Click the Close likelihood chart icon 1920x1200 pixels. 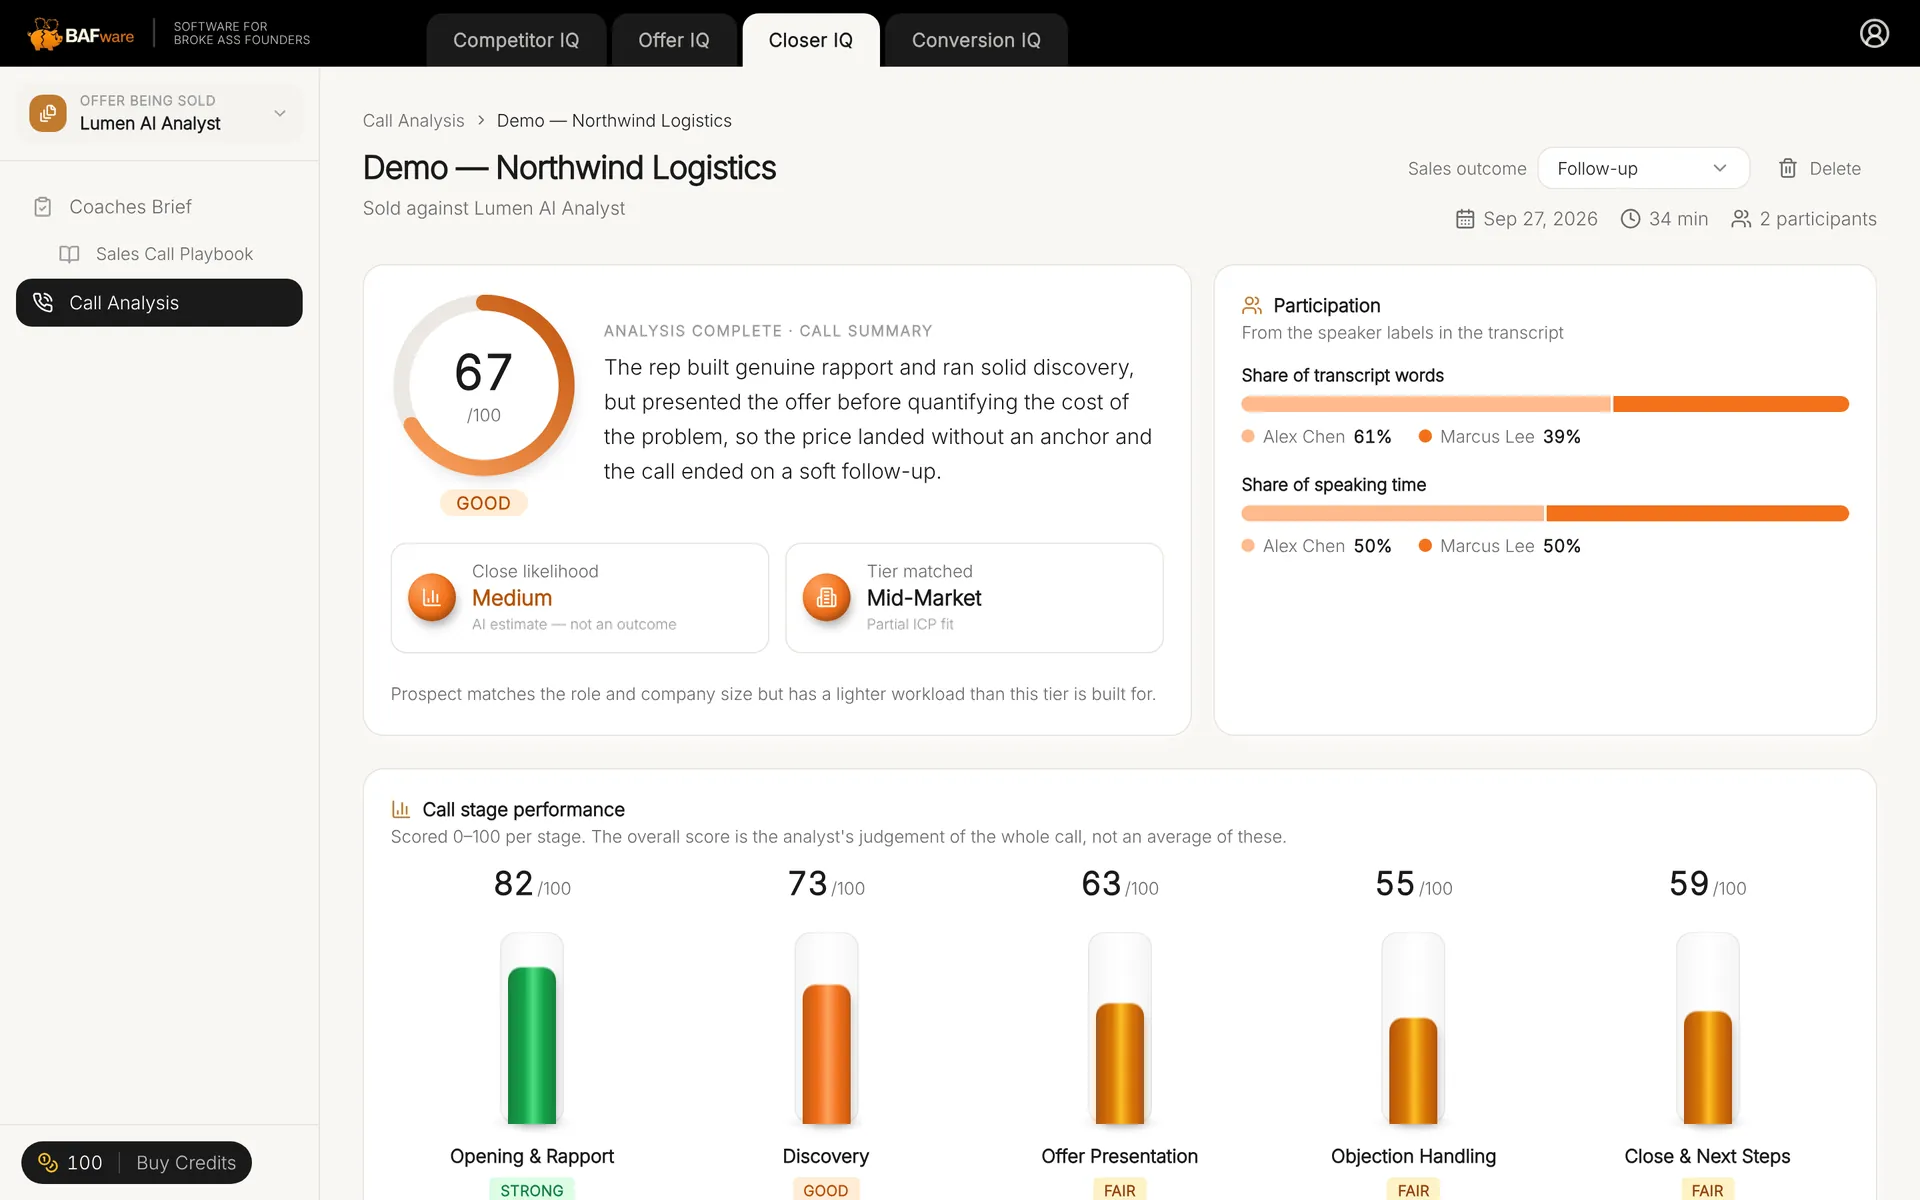[x=432, y=597]
